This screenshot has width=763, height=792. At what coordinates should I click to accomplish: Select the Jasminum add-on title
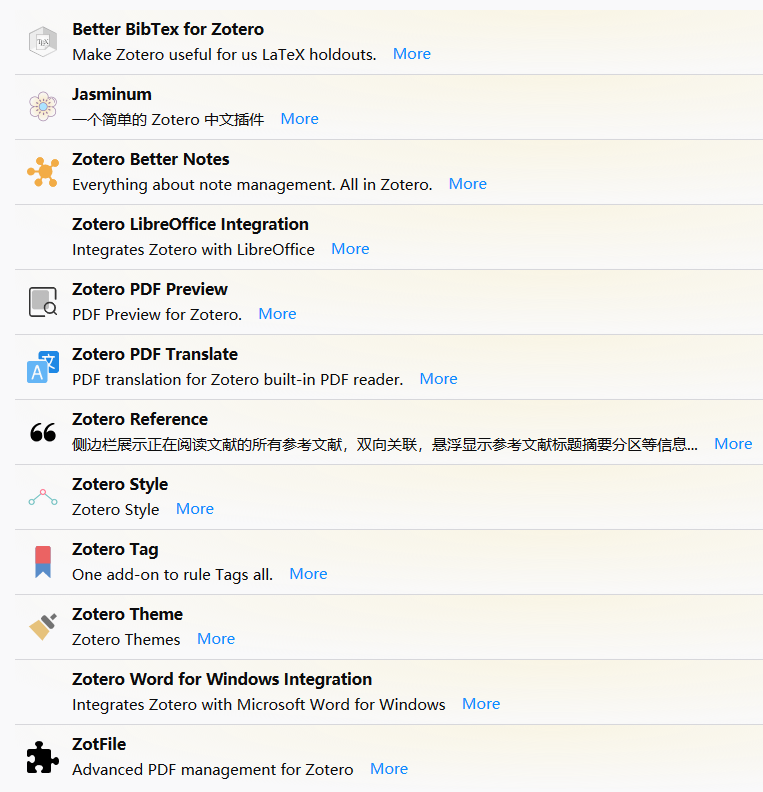coord(112,94)
